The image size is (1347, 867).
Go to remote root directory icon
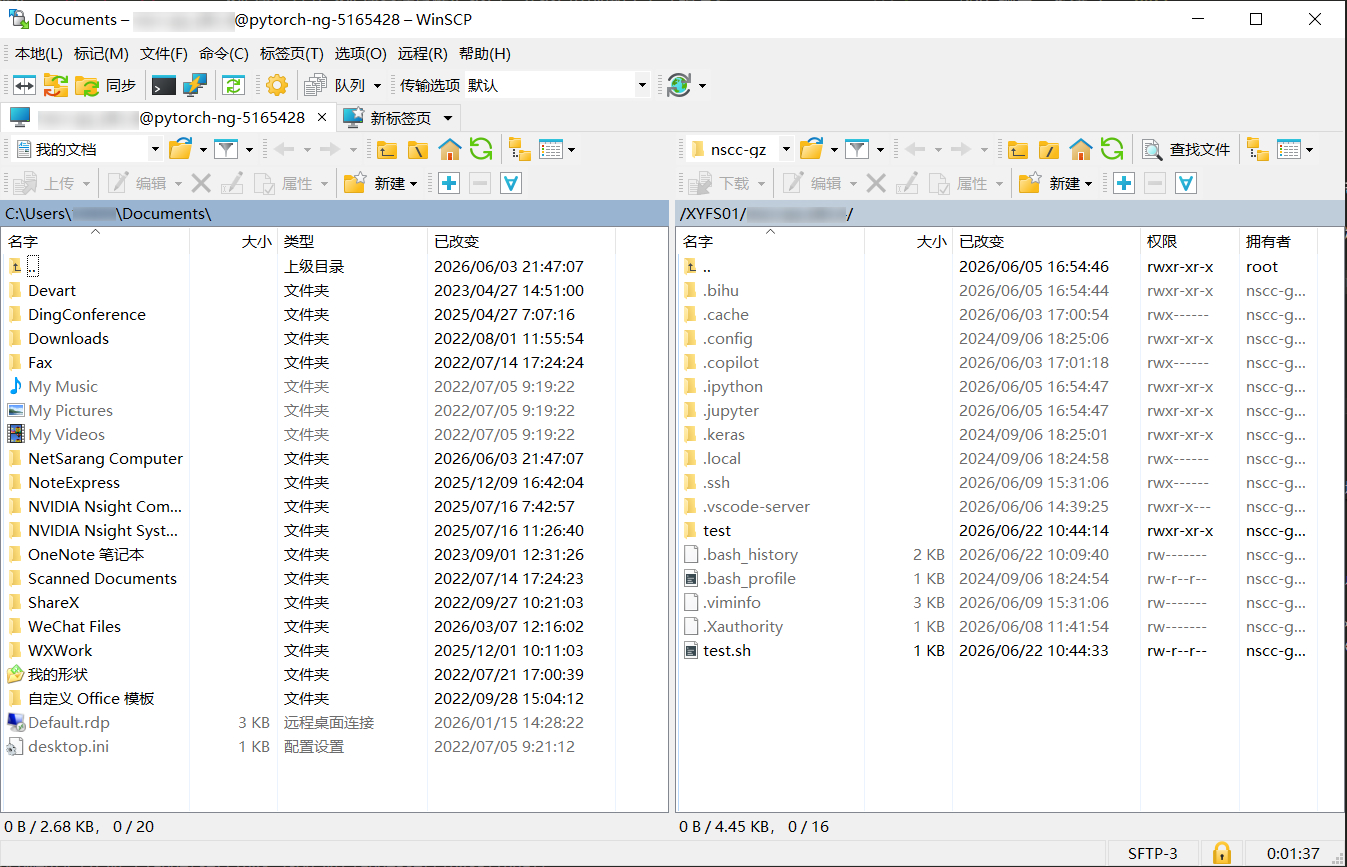point(1049,150)
